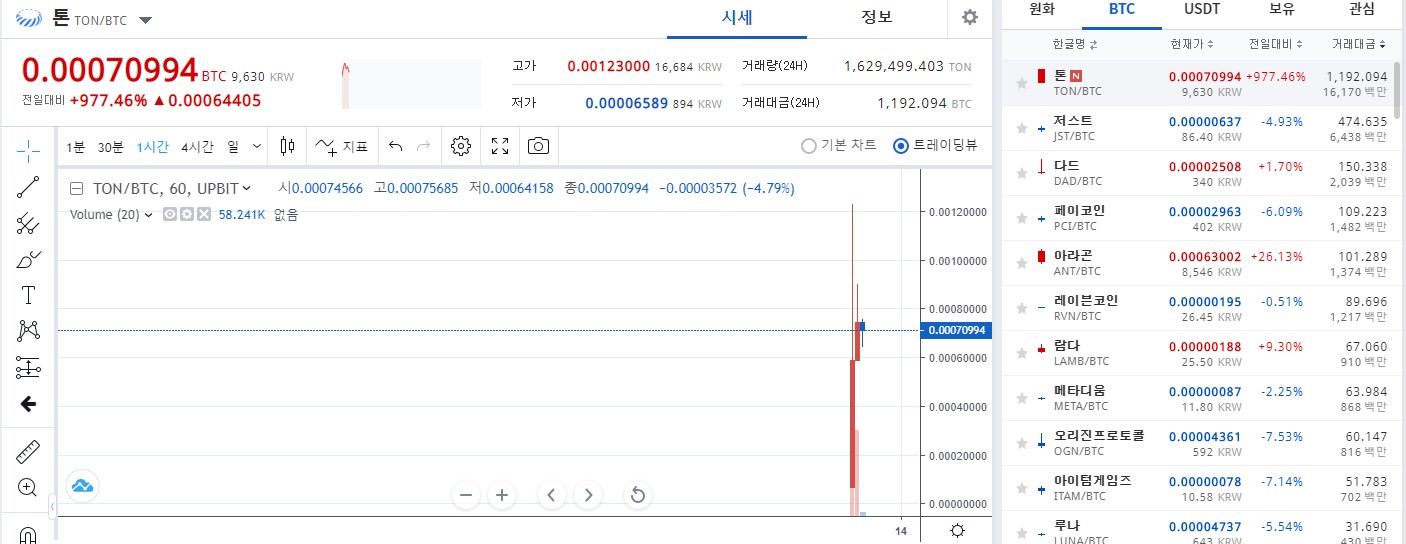Click the 0.00070994 price label on chart axis
Viewport: 1406px width, 544px height.
[956, 330]
